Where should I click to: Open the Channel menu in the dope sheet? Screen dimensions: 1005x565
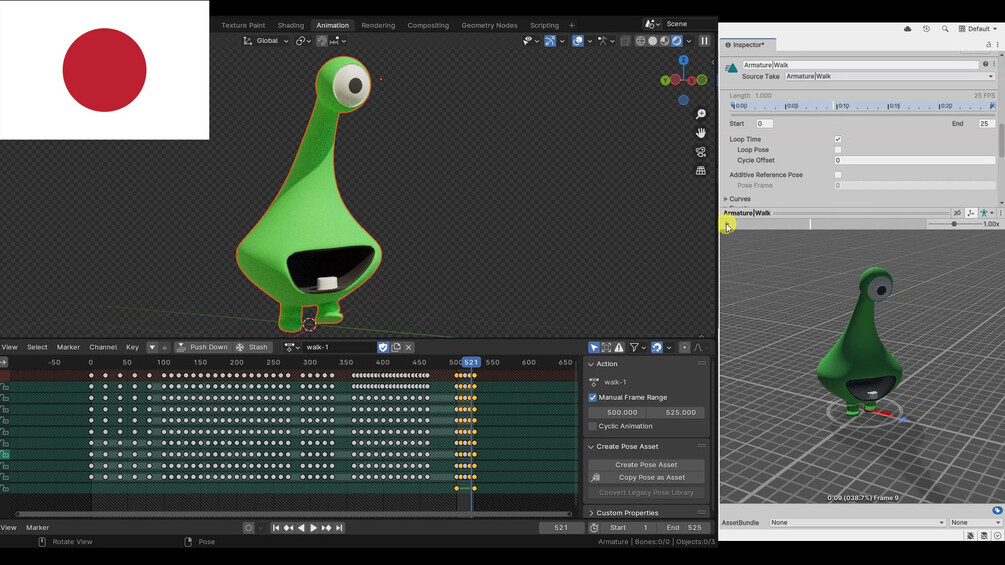[x=103, y=347]
